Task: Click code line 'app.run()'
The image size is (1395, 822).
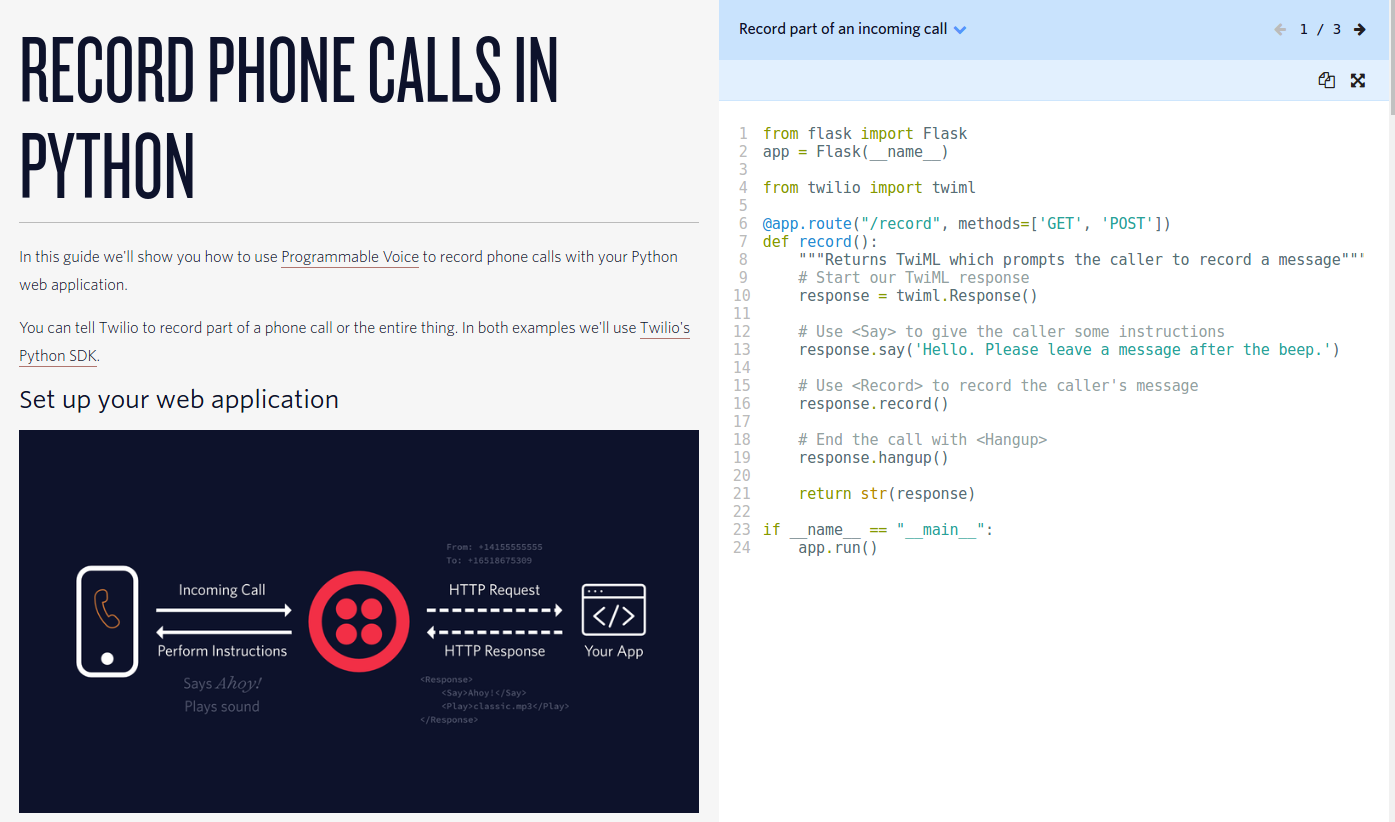Action: tap(838, 548)
